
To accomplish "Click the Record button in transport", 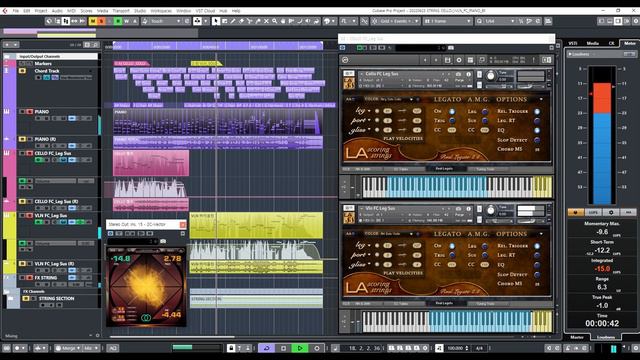I will point(317,348).
